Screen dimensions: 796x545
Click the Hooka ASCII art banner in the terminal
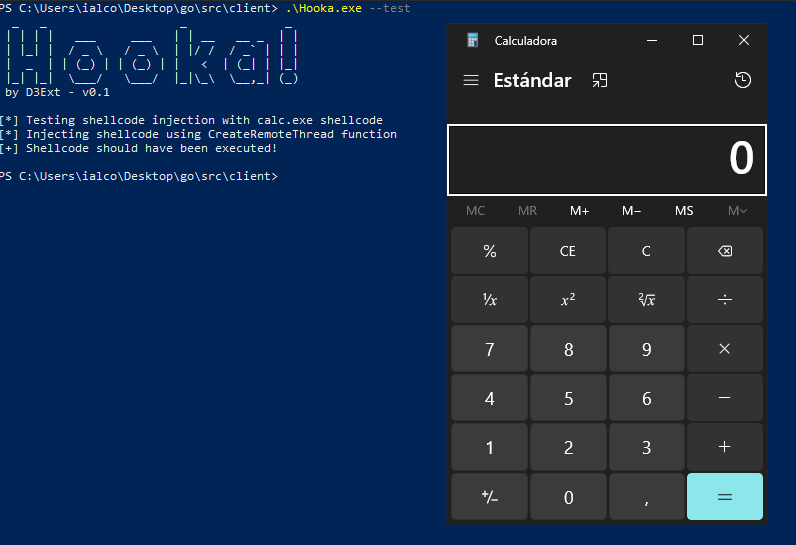click(152, 55)
